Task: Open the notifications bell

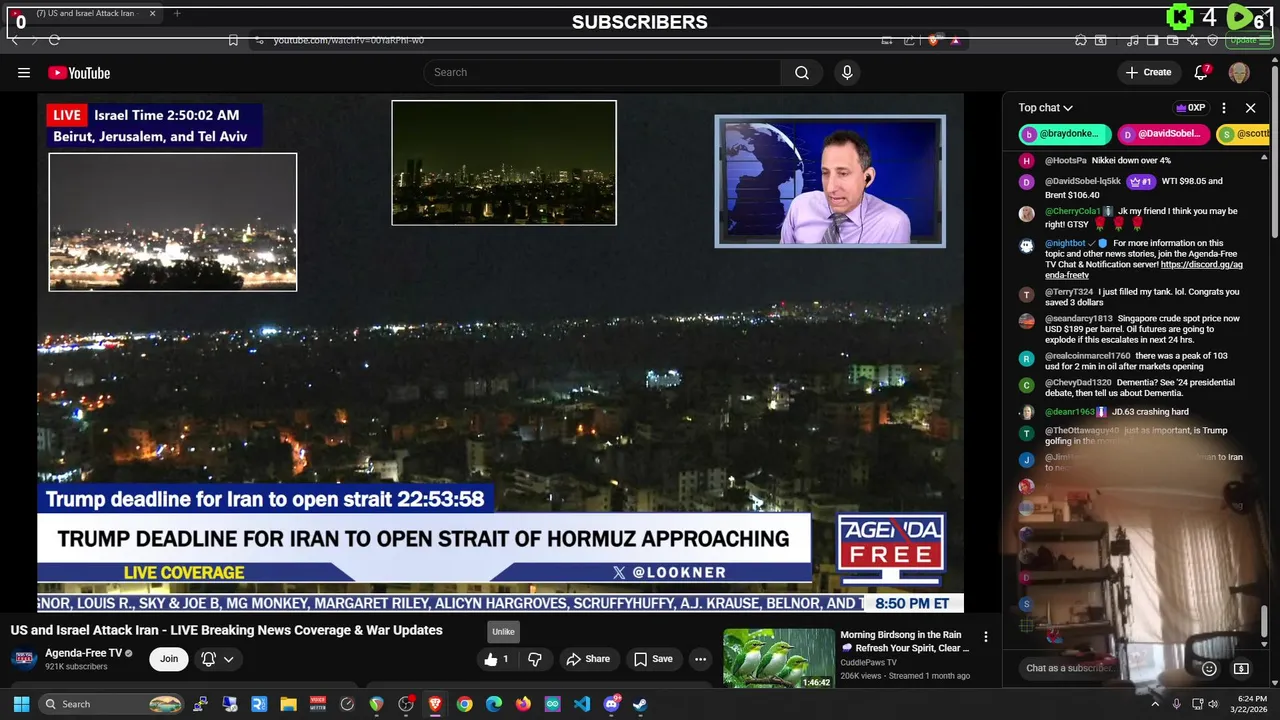Action: click(1201, 72)
